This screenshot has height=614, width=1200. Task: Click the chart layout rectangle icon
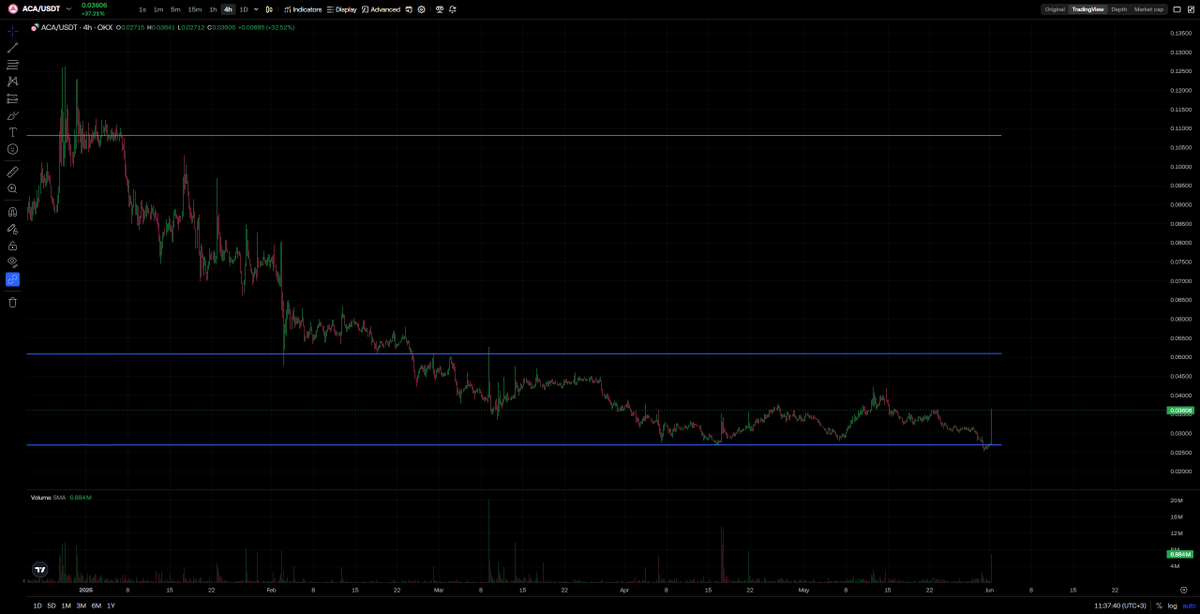[1176, 9]
